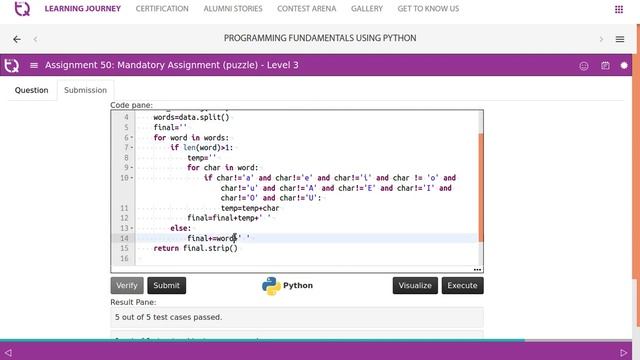This screenshot has height=360, width=640.
Task: Open the Gallery page
Action: pyautogui.click(x=367, y=9)
